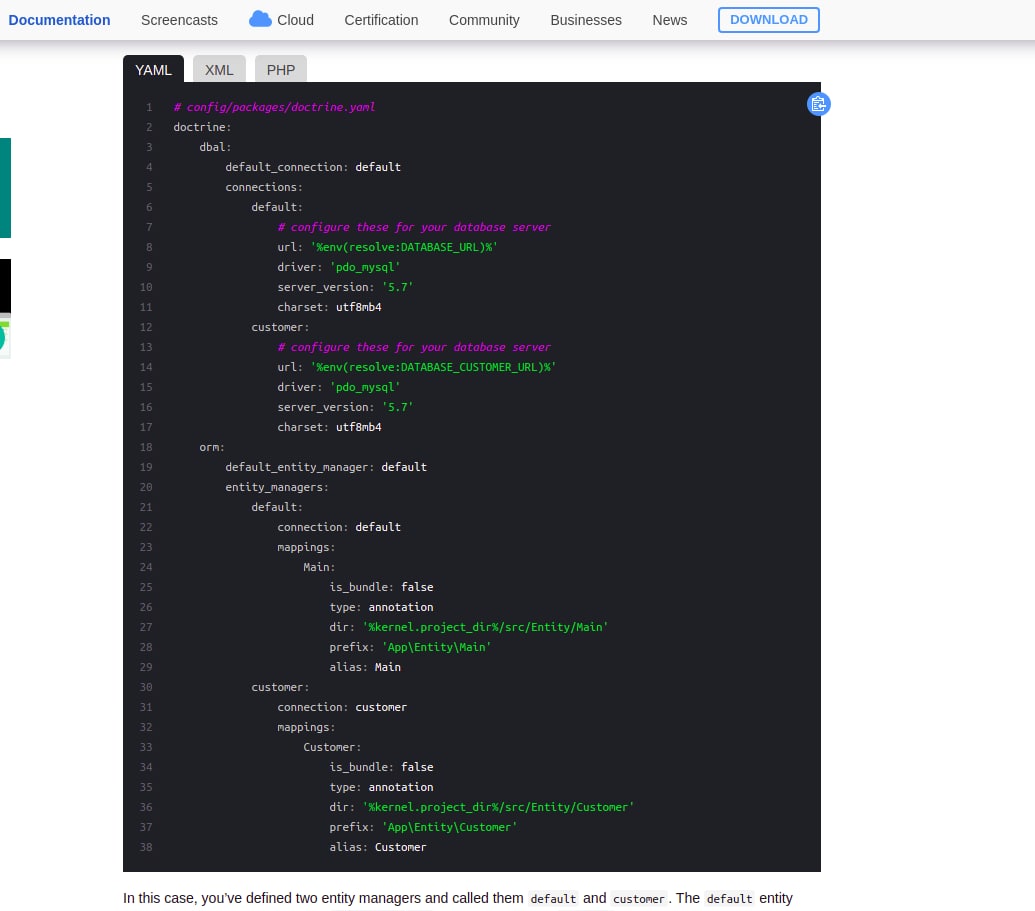Click '%kernel.project_dir%/src/Entity/Main' path
This screenshot has height=911, width=1035.
click(x=485, y=627)
